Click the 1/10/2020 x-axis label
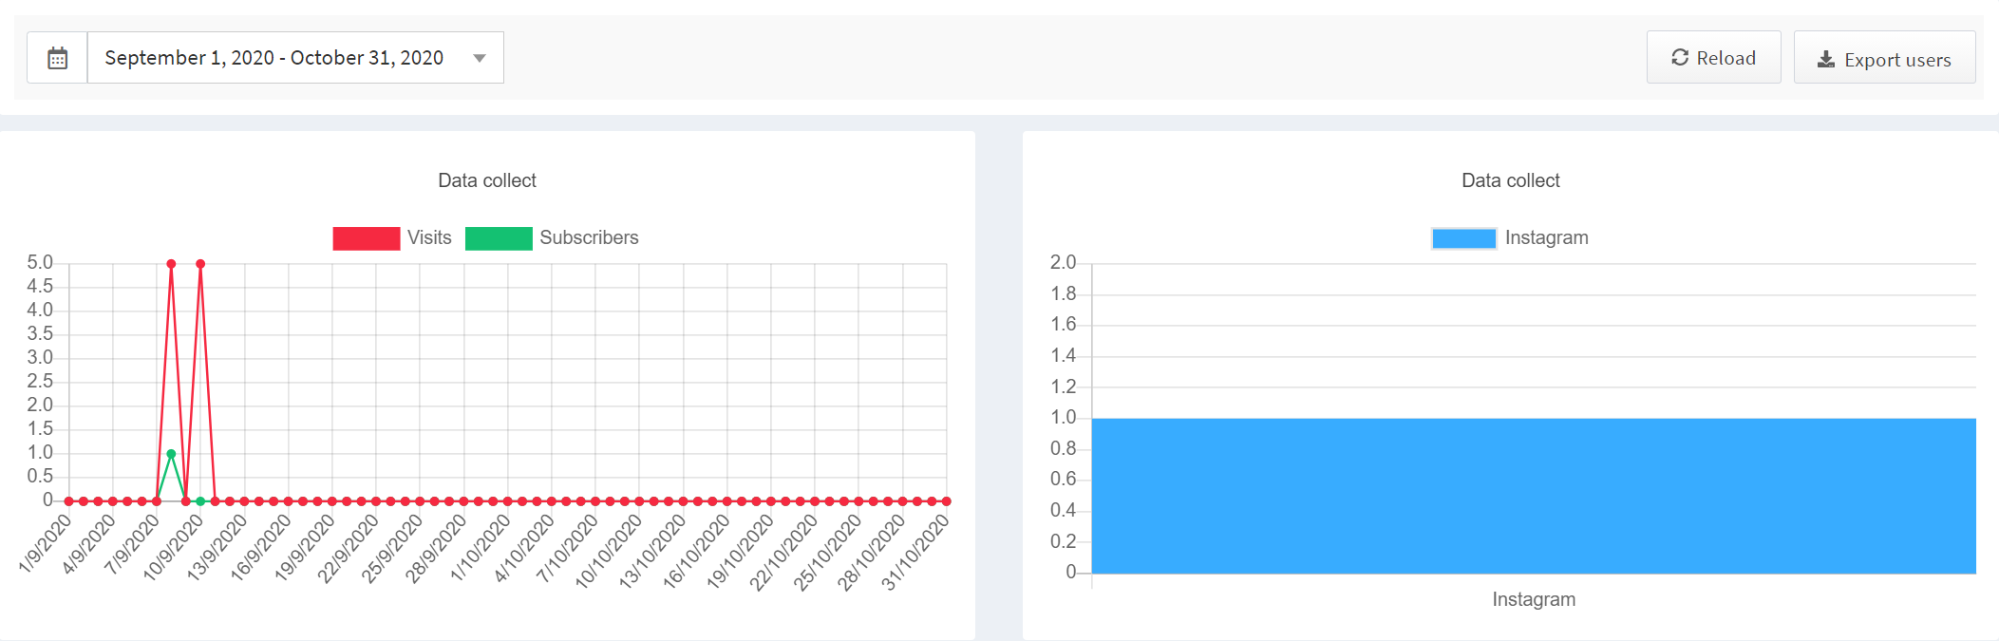 pos(481,548)
